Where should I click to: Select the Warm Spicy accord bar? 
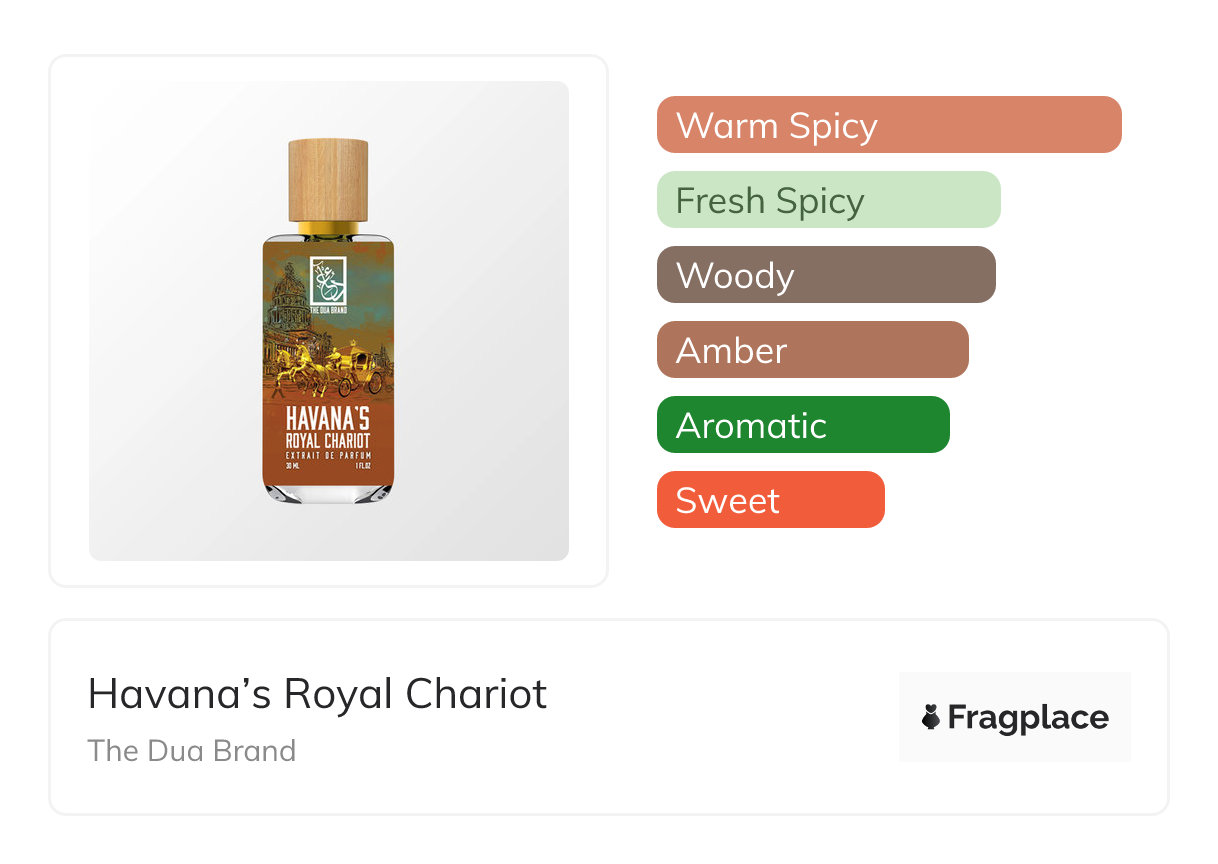(x=888, y=125)
